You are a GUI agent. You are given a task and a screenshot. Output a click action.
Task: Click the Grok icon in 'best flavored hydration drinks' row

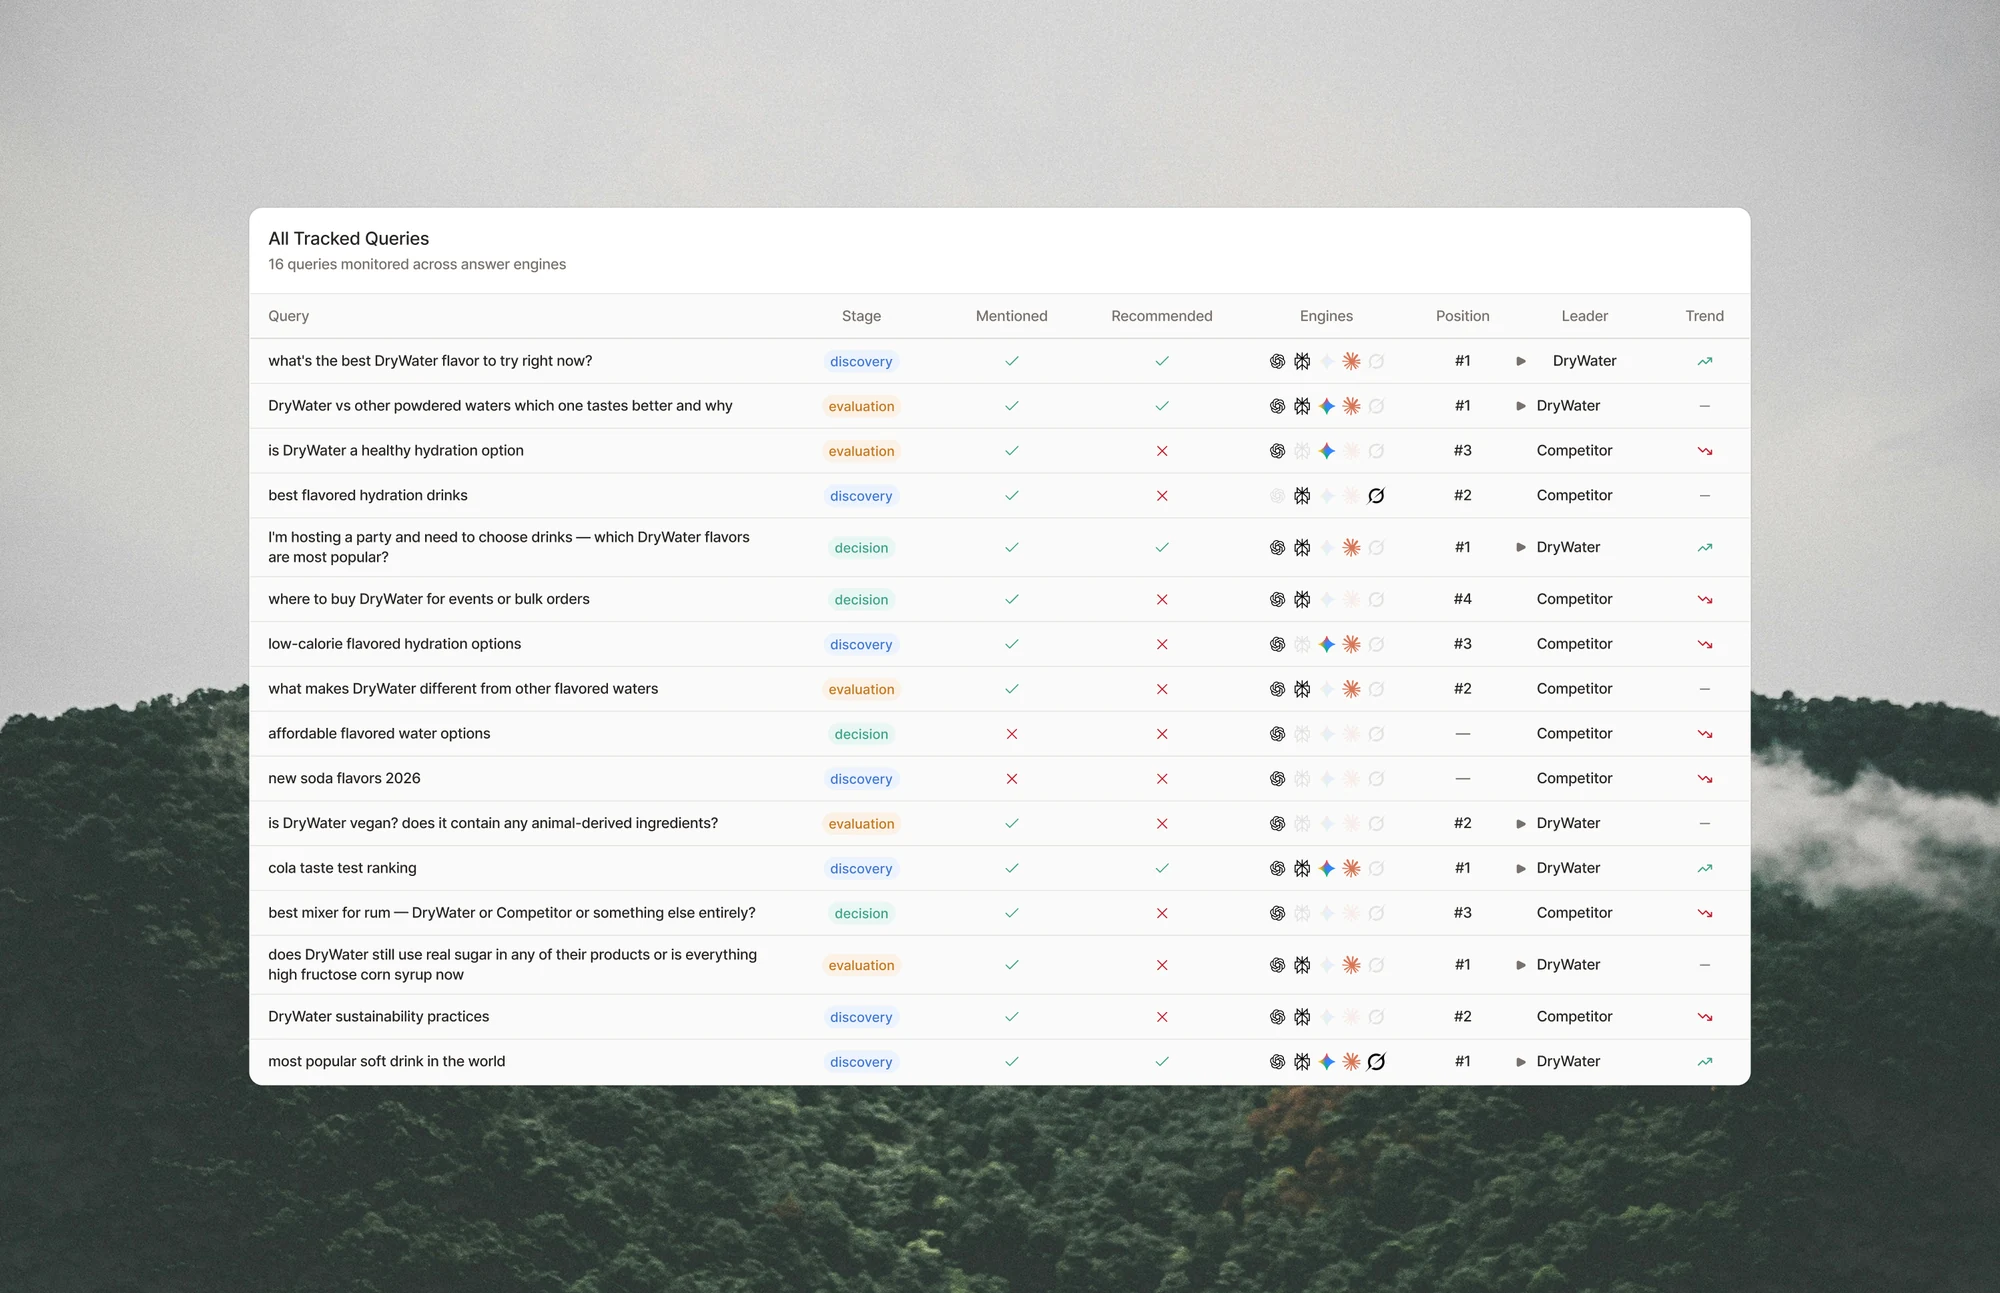coord(1376,496)
